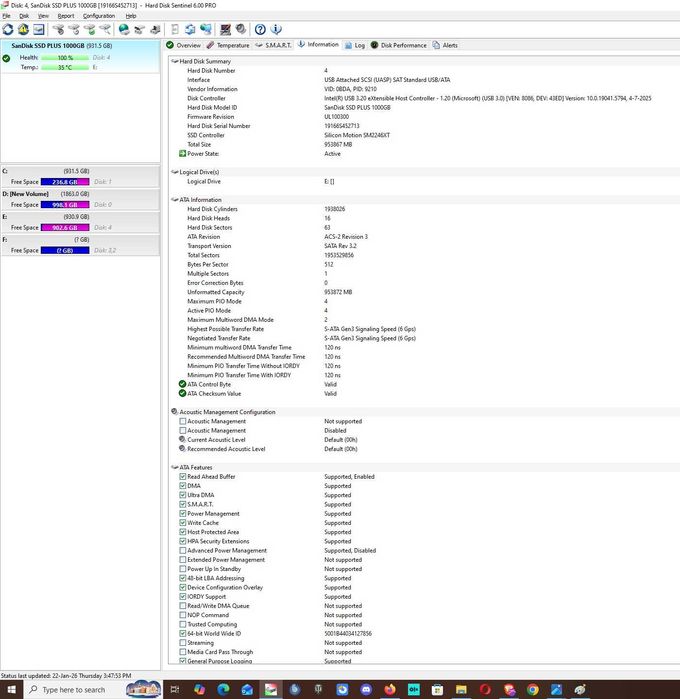
Task: Click the yellow warning alert toolbar icon
Action: tap(23, 29)
